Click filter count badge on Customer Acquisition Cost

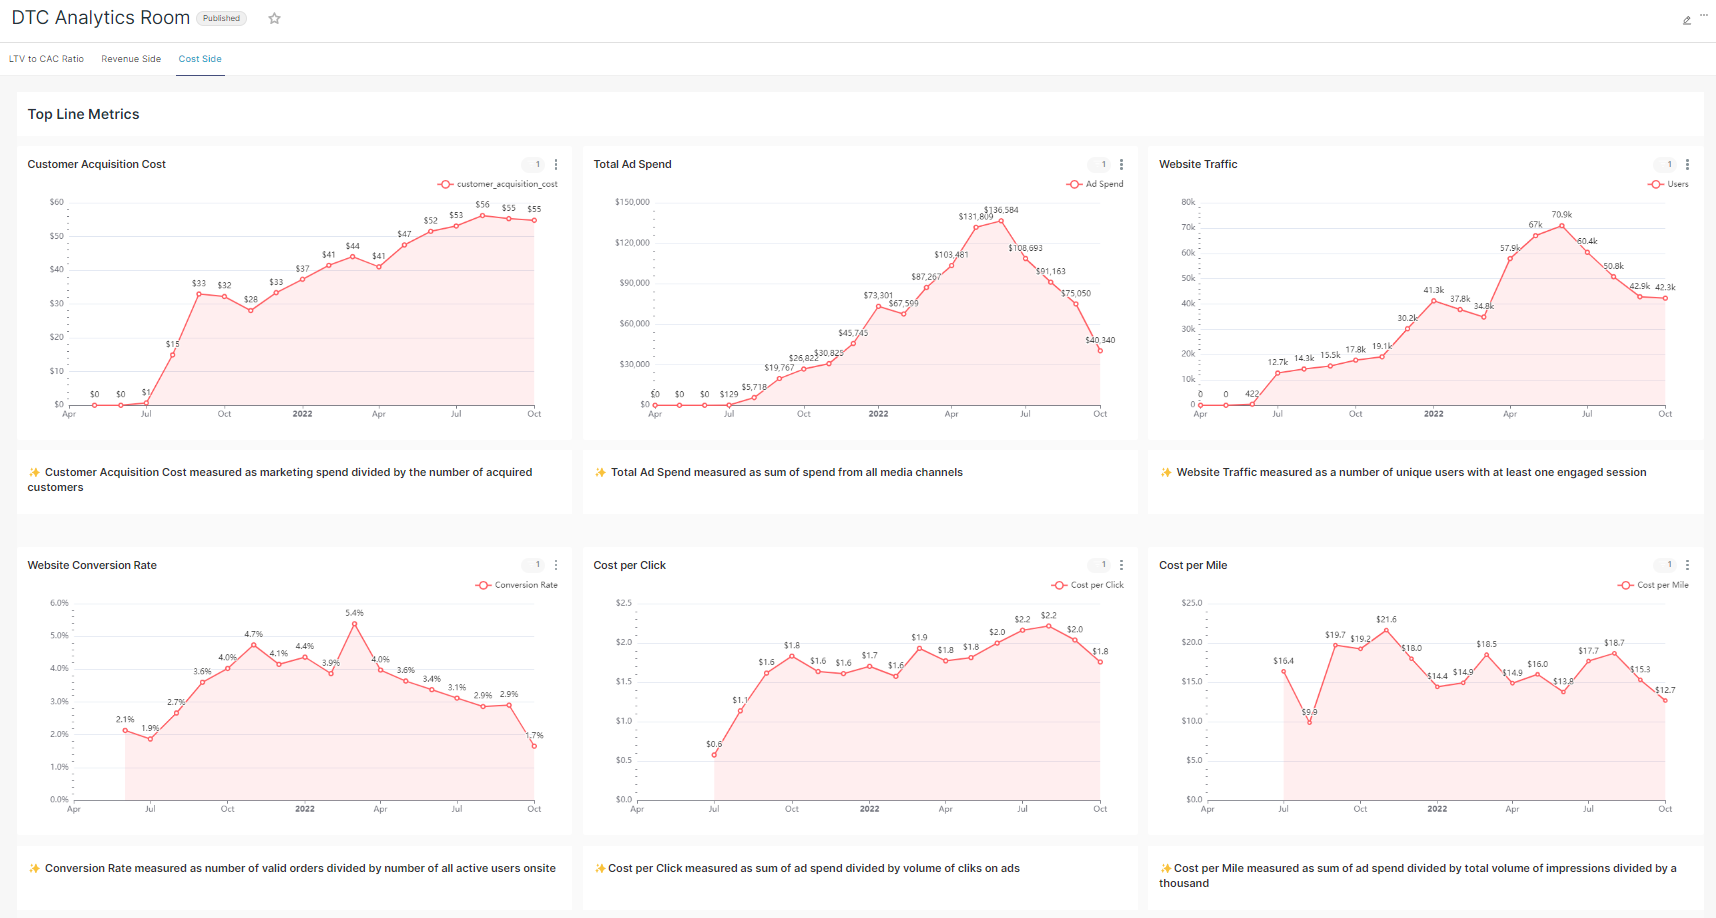pyautogui.click(x=535, y=165)
